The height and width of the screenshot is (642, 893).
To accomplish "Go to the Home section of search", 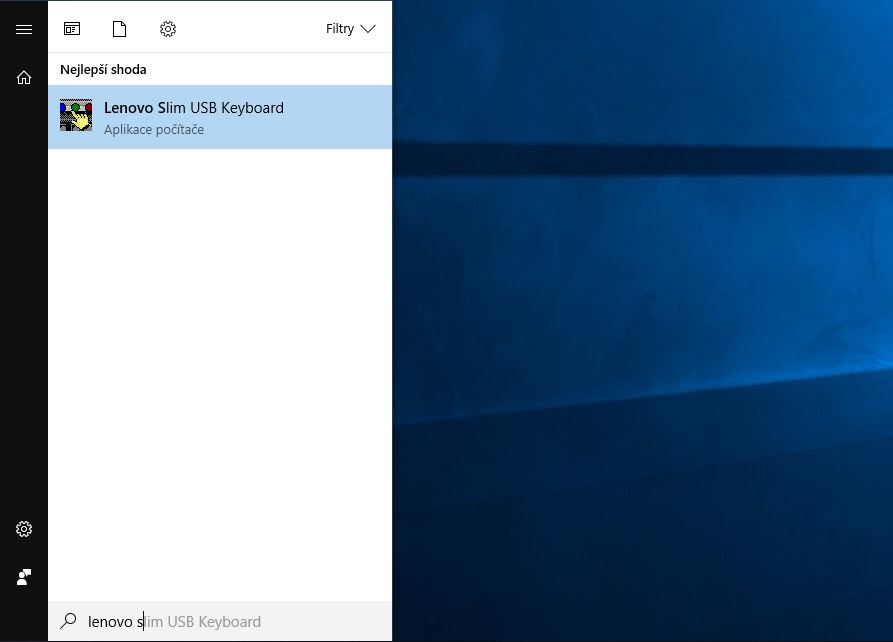I will (x=24, y=77).
